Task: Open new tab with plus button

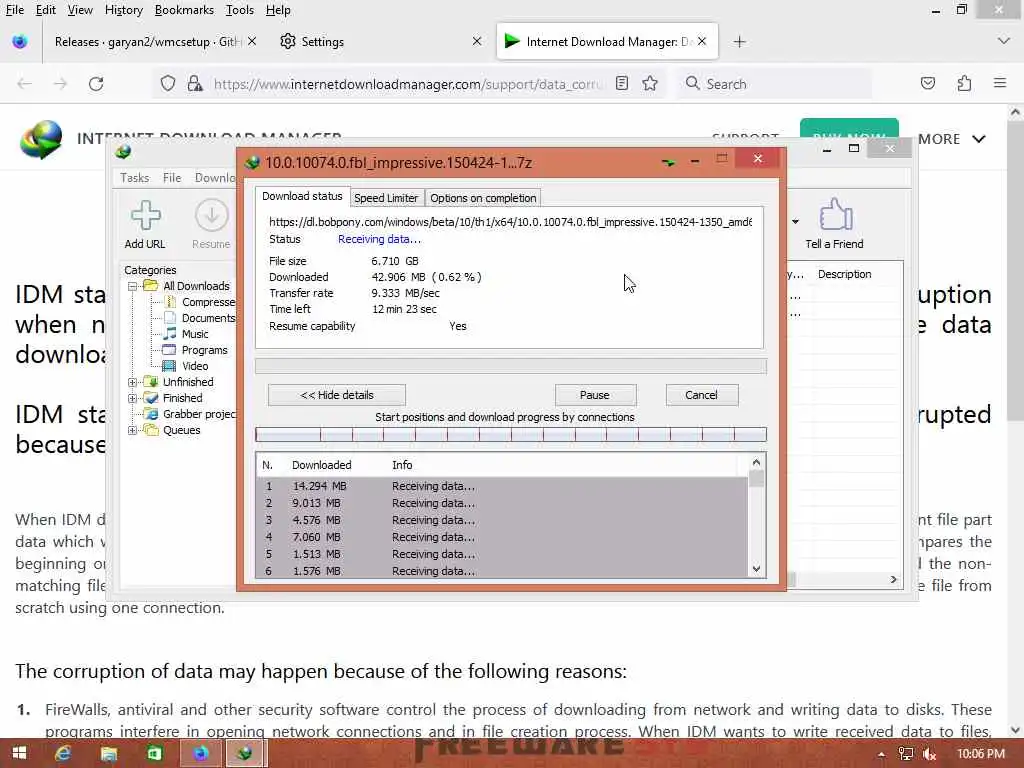Action: tap(739, 42)
